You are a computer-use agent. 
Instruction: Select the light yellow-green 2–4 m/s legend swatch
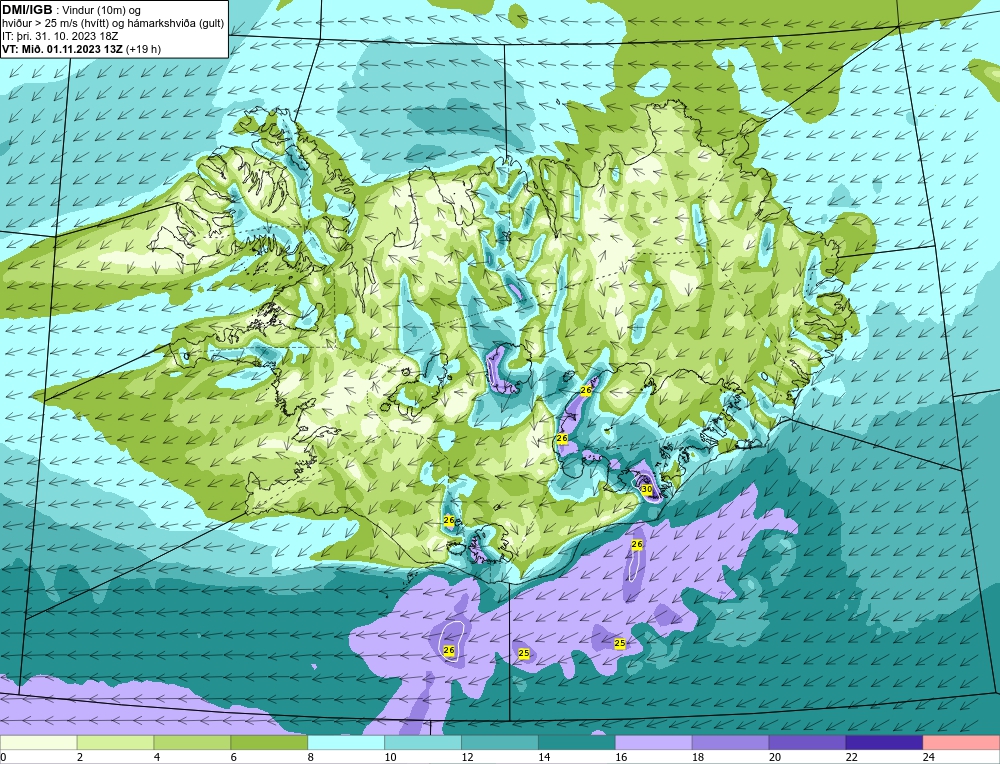115,743
